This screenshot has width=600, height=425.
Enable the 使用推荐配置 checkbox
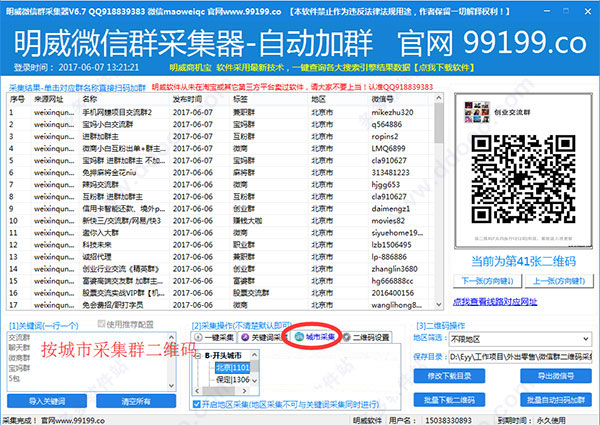(100, 326)
